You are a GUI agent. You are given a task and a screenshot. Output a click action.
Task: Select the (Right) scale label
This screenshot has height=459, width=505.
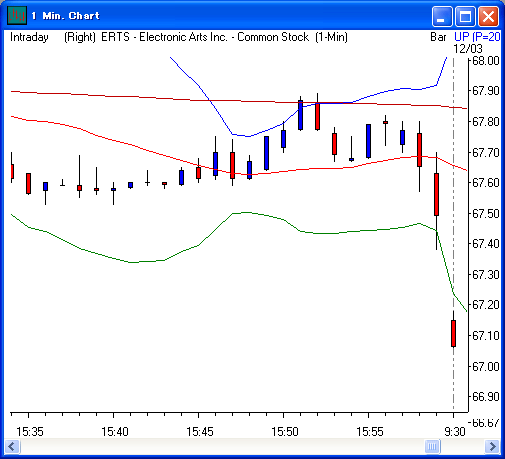tap(80, 37)
